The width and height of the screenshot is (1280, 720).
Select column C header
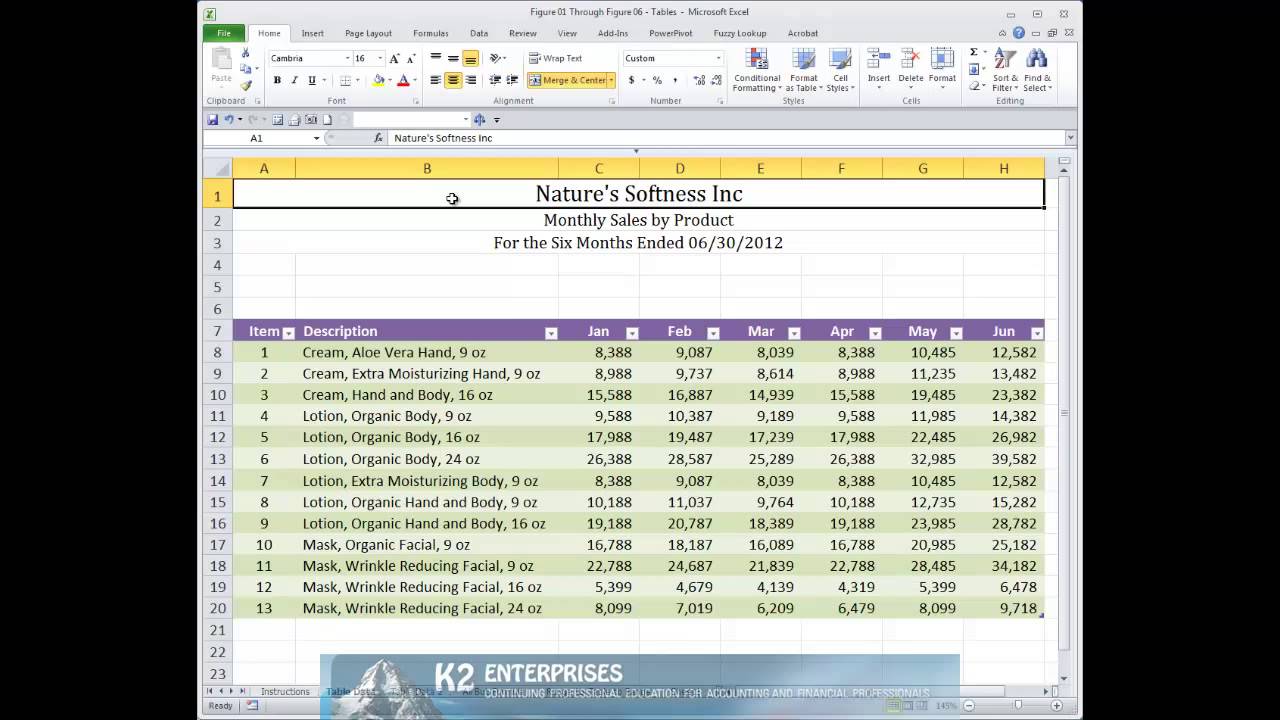(599, 169)
